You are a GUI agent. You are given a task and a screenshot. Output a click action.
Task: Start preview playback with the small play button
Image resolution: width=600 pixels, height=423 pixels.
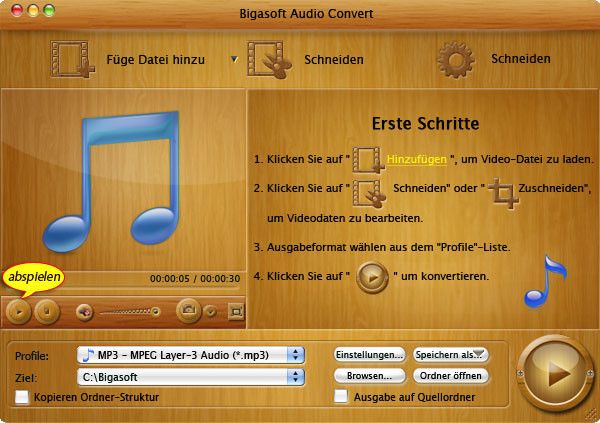(18, 312)
